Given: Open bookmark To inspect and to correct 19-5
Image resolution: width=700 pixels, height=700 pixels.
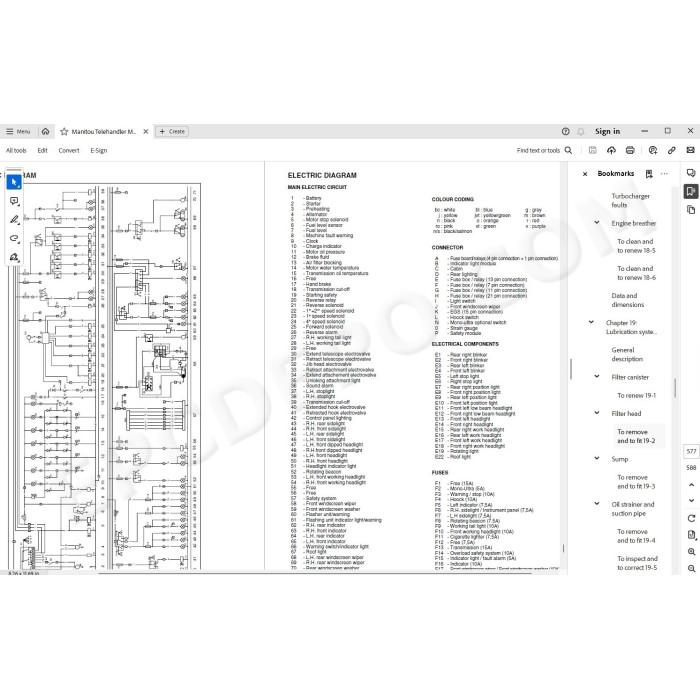Looking at the screenshot, I should click(637, 563).
